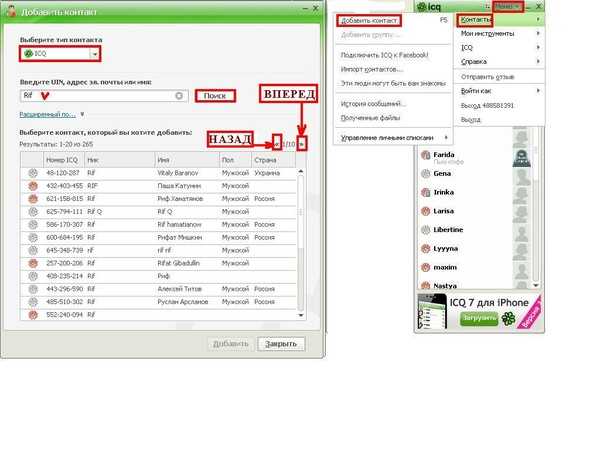Click status icon of row 645-348-739
600x450 pixels.
coord(33,250)
